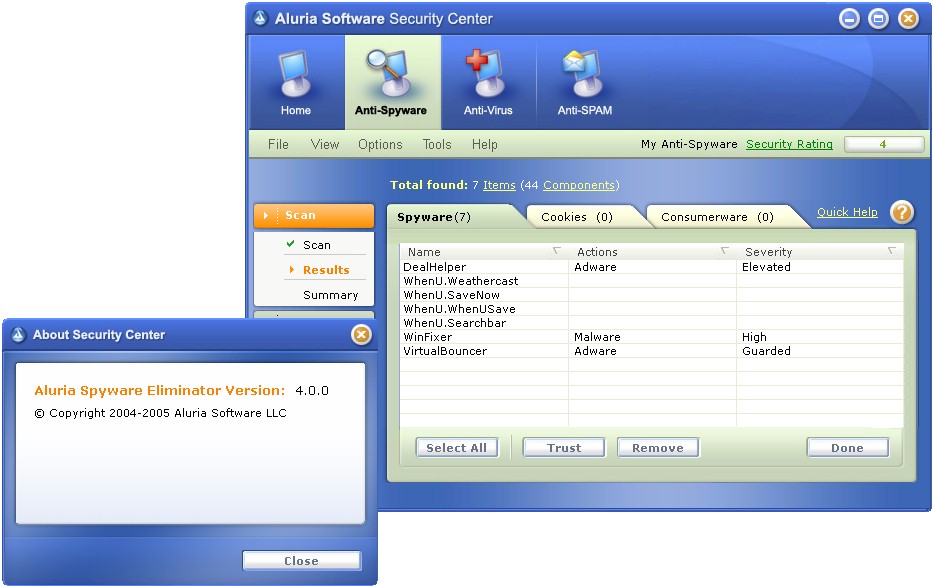Click the Aluria logo in the main title bar
933x586 pixels.
pyautogui.click(x=260, y=18)
